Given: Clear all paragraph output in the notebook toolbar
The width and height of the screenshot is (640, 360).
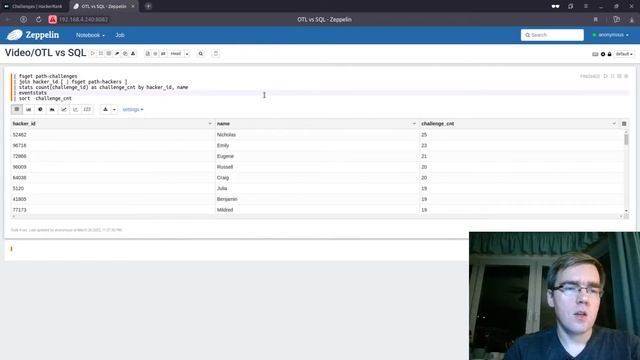Looking at the screenshot, I should click(x=117, y=53).
